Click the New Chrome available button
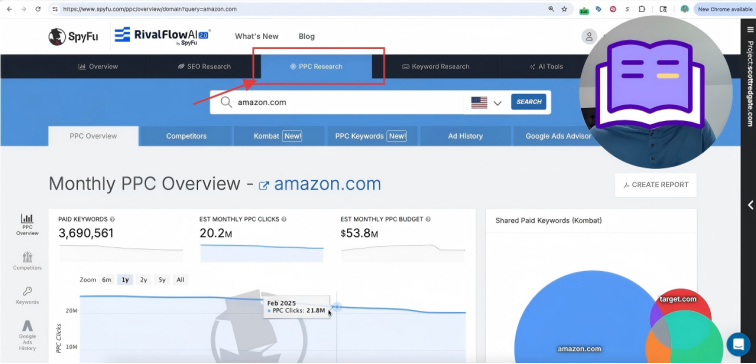 coord(725,9)
